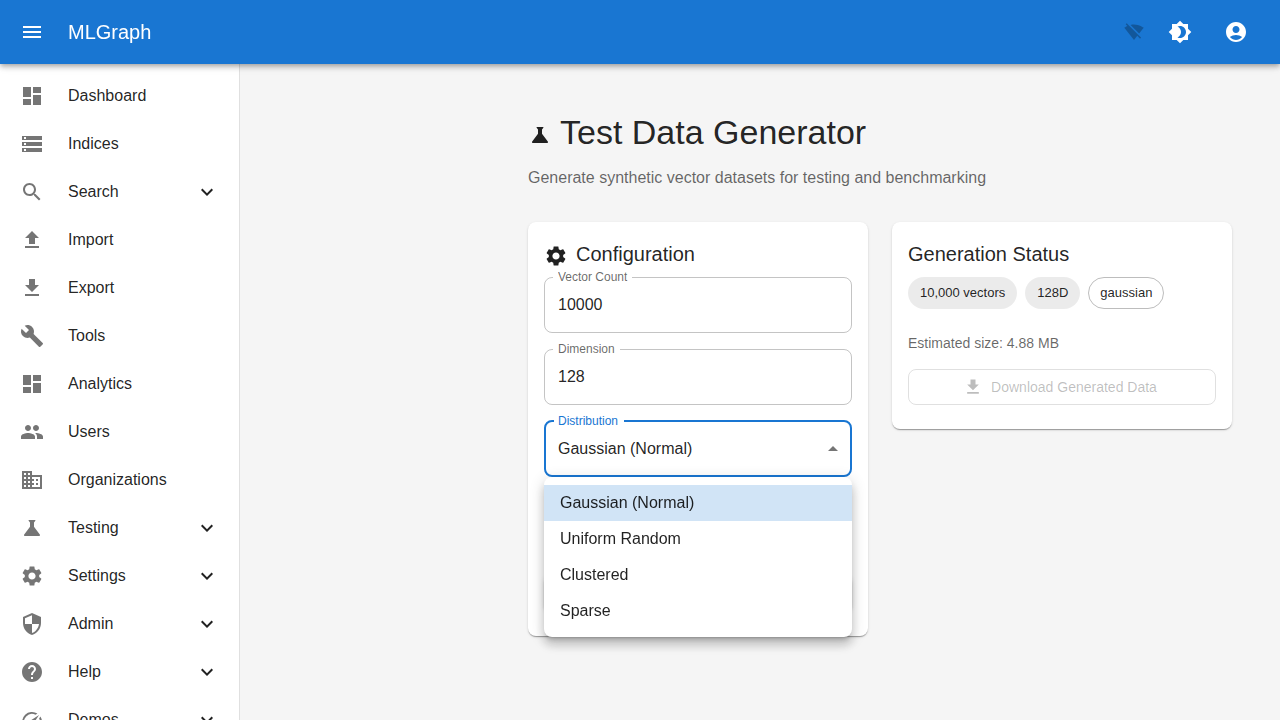Toggle dark mode in the top bar
Viewport: 1280px width, 720px height.
1180,32
